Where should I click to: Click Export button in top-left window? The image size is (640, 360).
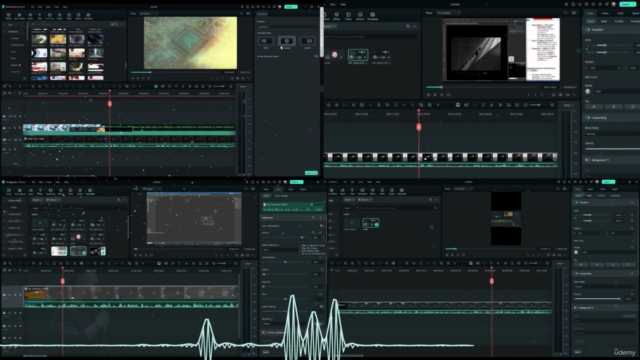(x=291, y=7)
